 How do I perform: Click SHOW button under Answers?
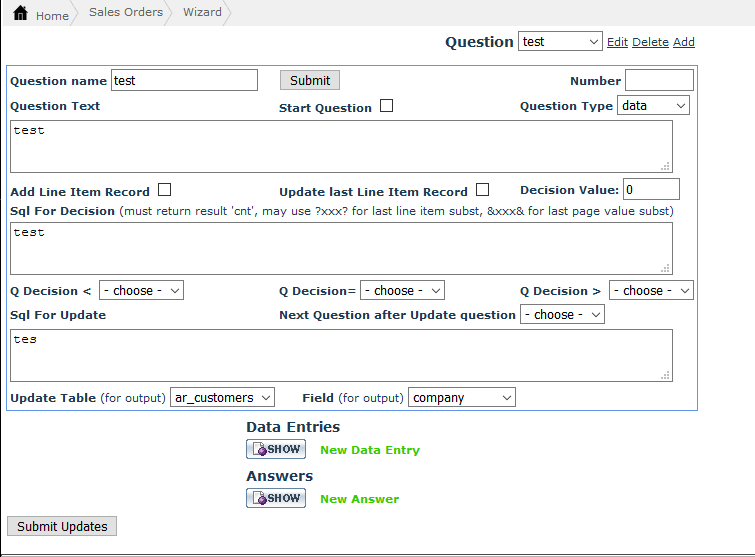click(276, 498)
